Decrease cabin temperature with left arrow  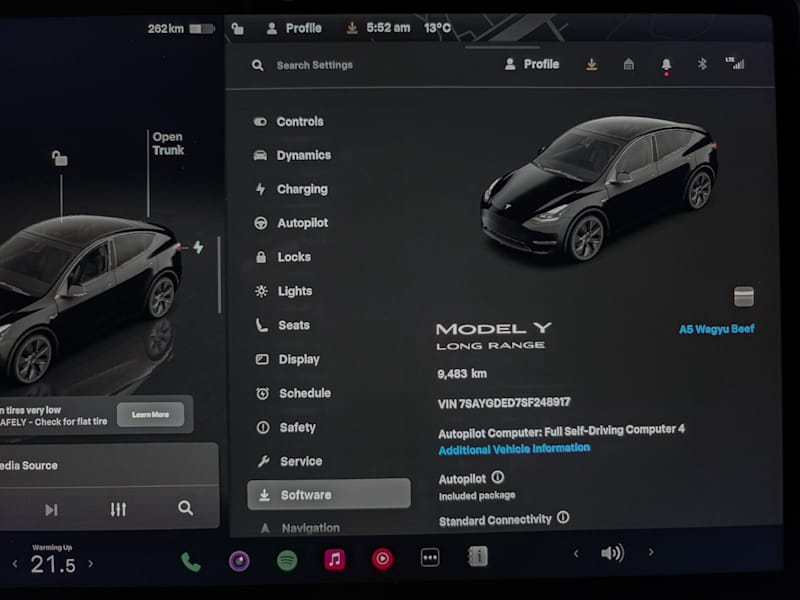point(15,564)
